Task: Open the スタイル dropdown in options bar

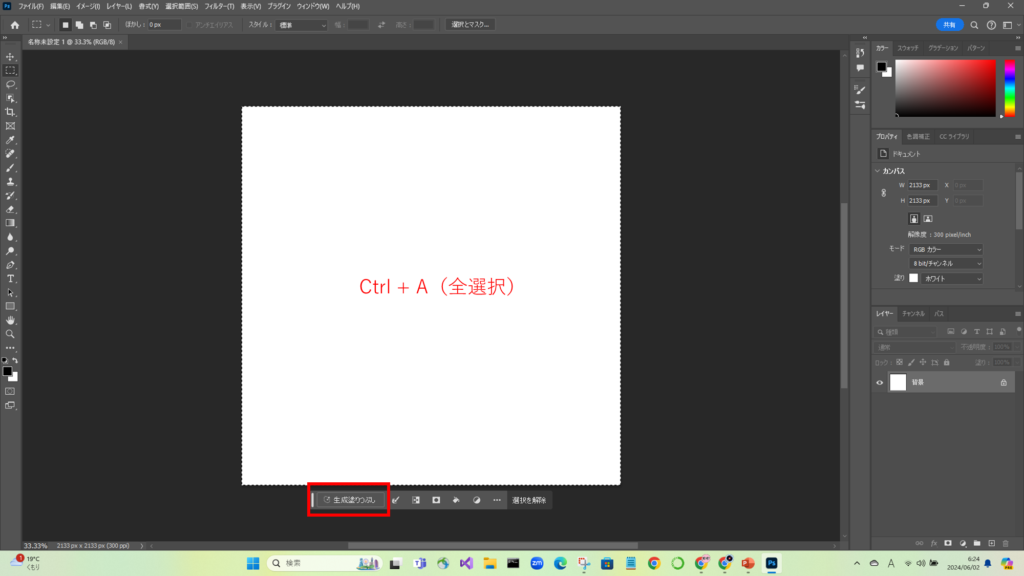Action: (x=302, y=24)
